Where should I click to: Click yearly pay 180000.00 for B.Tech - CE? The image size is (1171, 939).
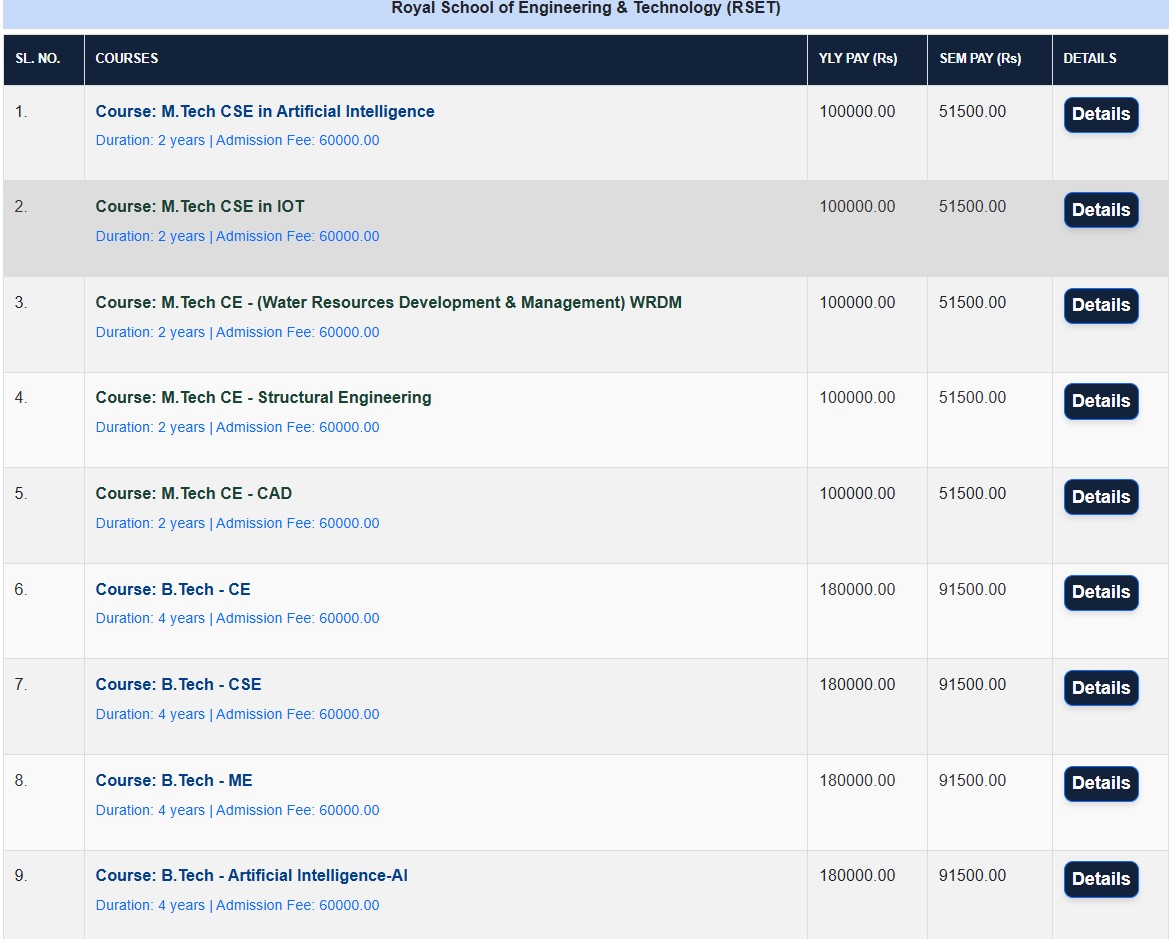click(857, 589)
